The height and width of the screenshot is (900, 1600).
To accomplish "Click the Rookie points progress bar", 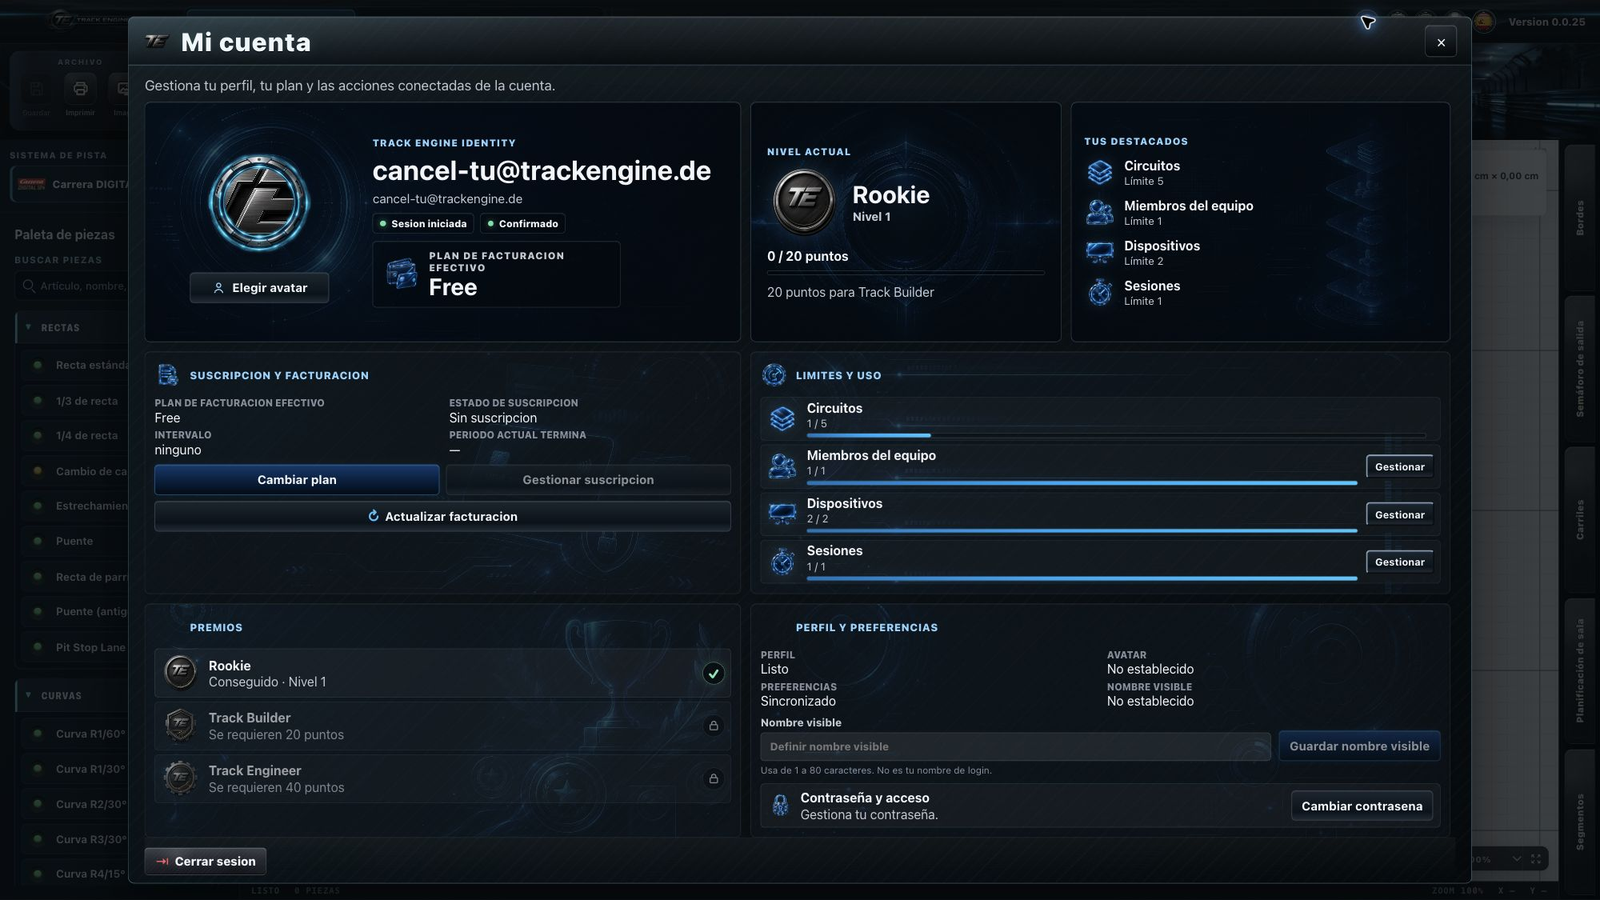I will point(905,272).
